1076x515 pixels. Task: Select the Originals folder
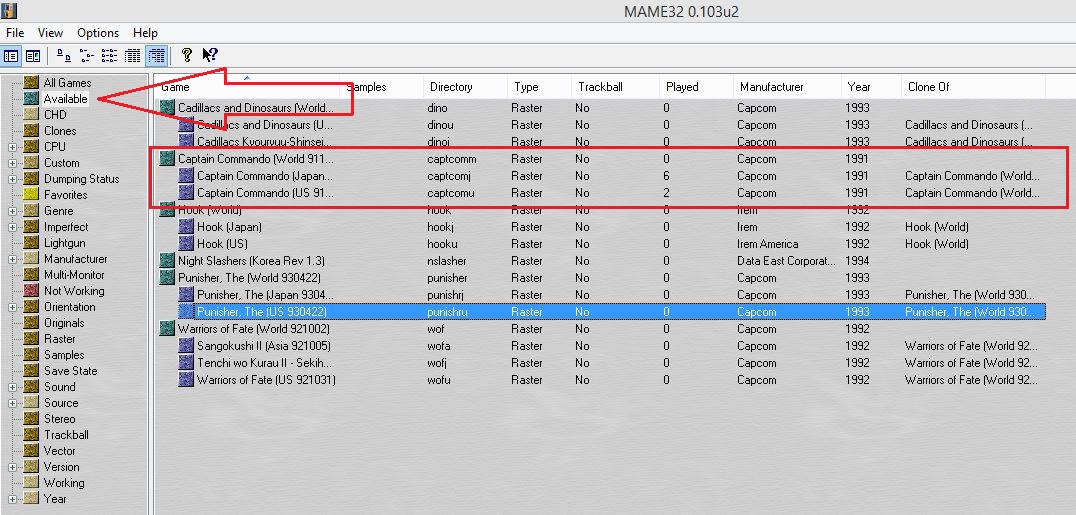point(64,323)
